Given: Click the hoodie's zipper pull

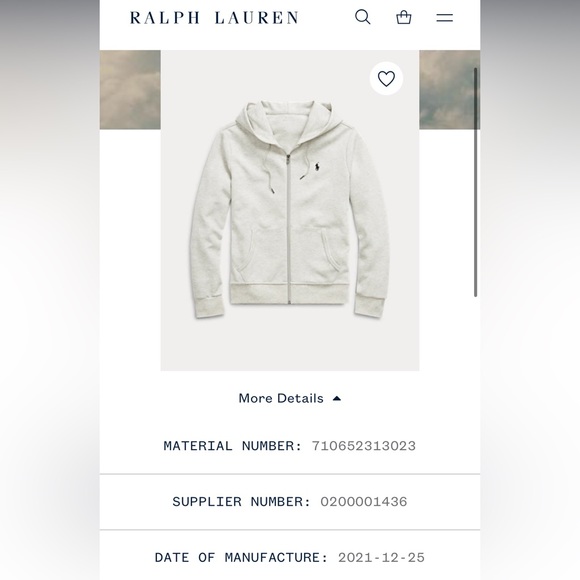Looking at the screenshot, I should tap(287, 160).
